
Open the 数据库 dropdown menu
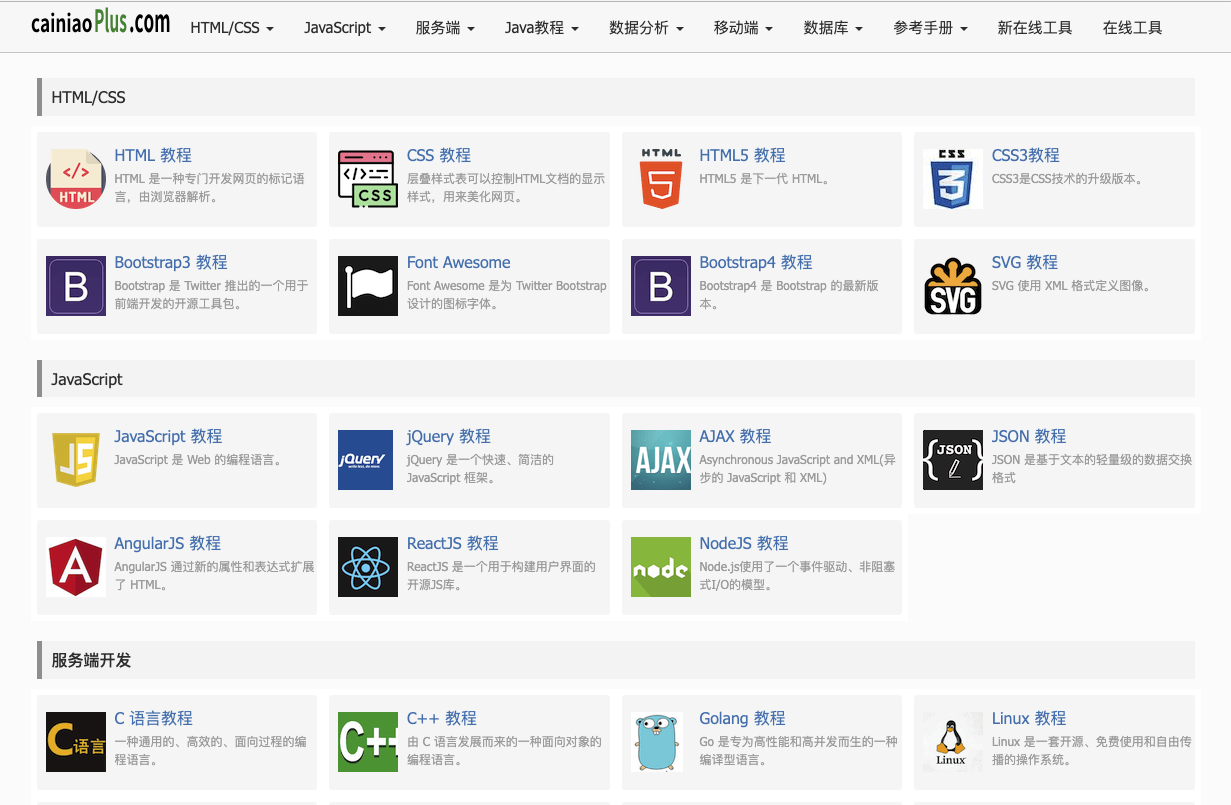(x=833, y=28)
